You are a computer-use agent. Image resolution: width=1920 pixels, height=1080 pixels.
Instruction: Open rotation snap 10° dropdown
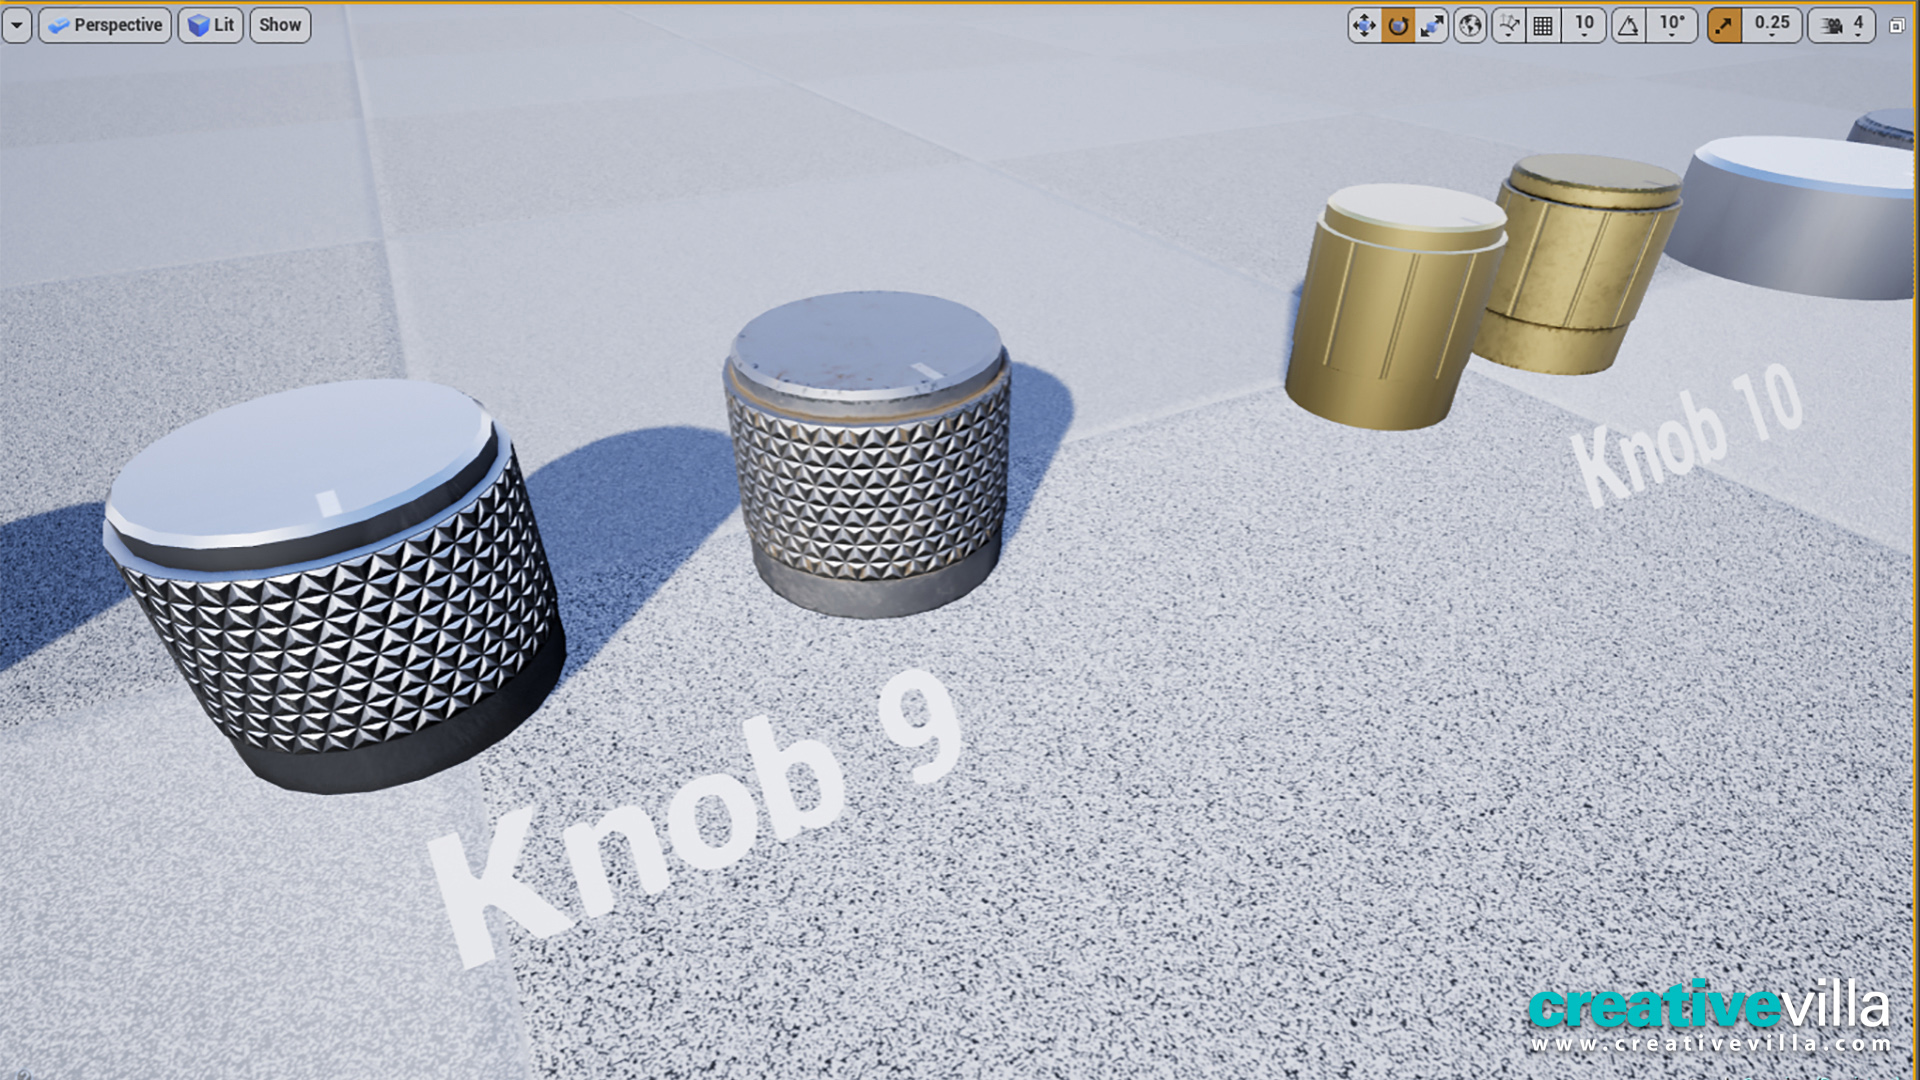1672,26
